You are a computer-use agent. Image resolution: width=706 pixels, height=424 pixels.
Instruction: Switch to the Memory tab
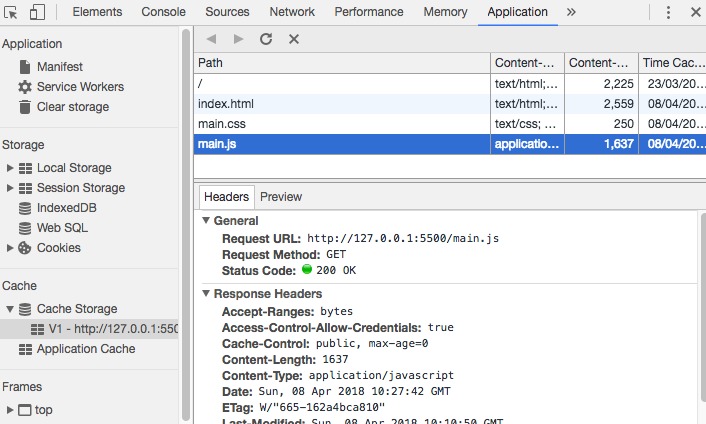click(x=445, y=12)
